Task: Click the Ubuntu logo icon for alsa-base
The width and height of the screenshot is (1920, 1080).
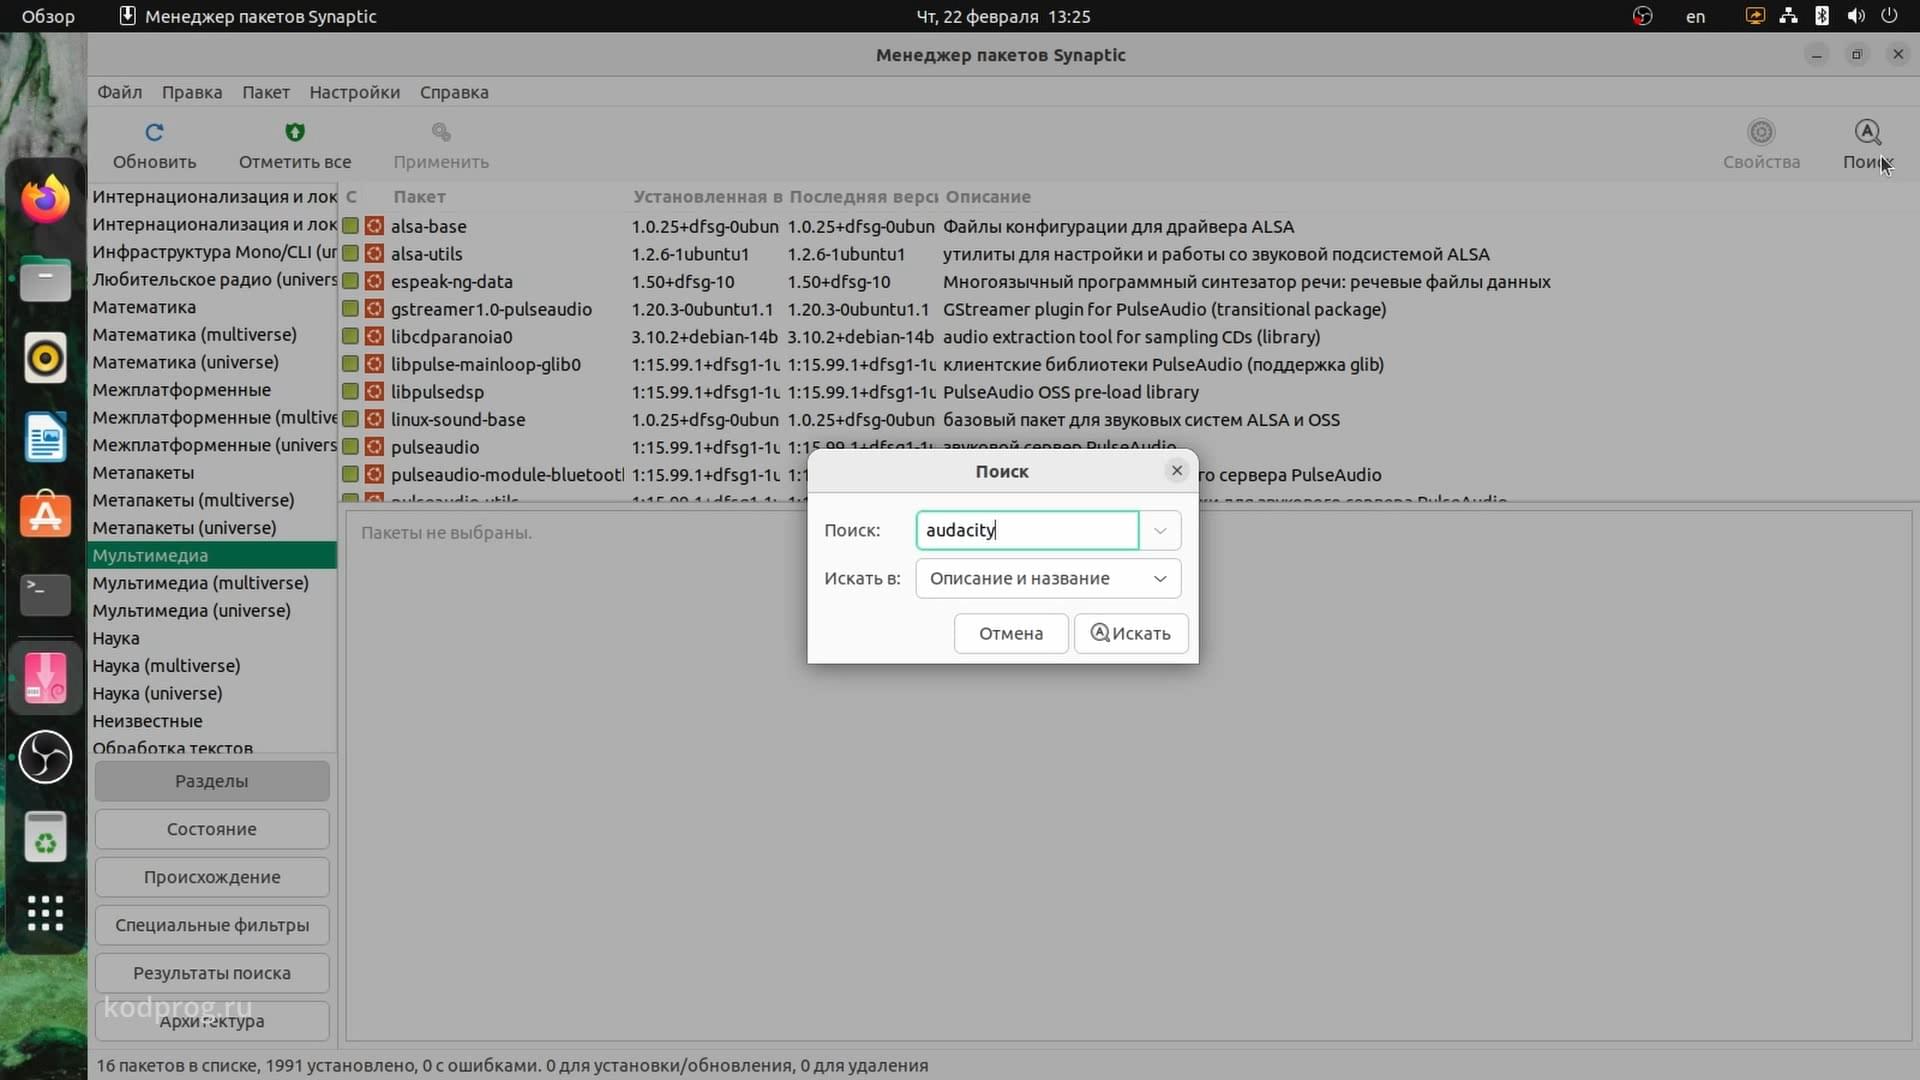Action: click(374, 226)
